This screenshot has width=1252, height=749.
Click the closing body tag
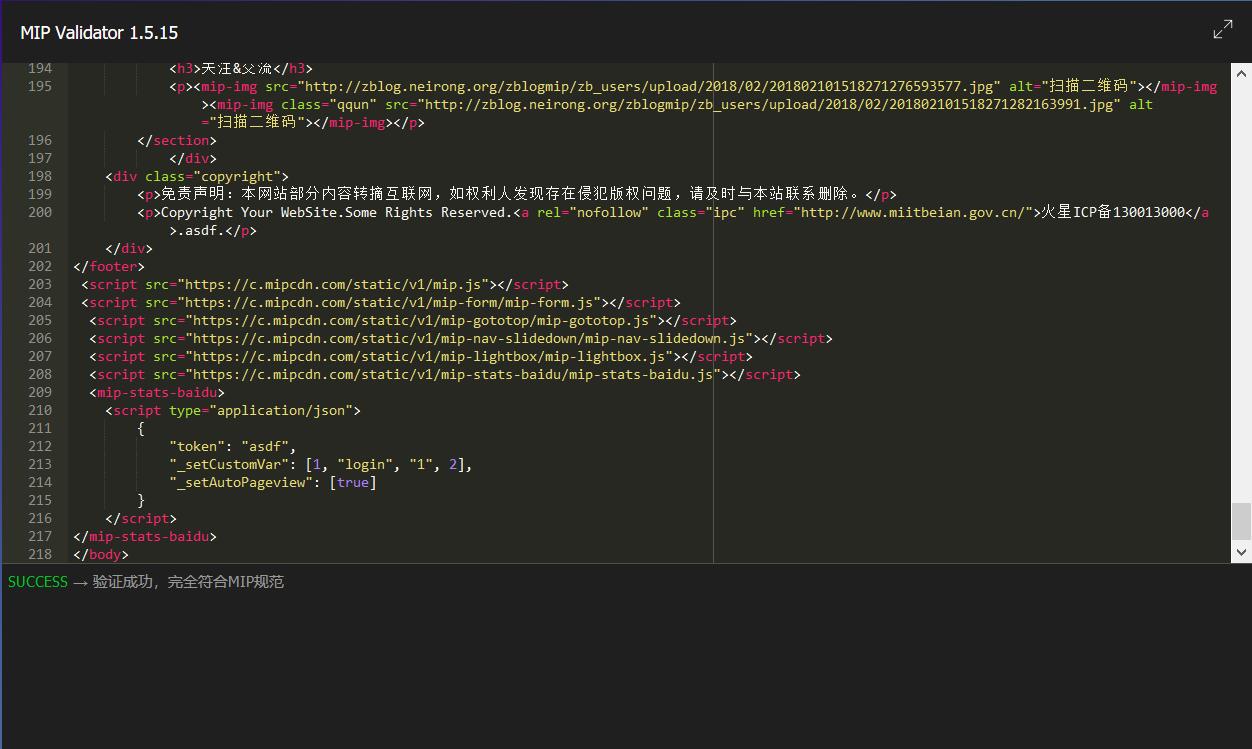pyautogui.click(x=101, y=555)
